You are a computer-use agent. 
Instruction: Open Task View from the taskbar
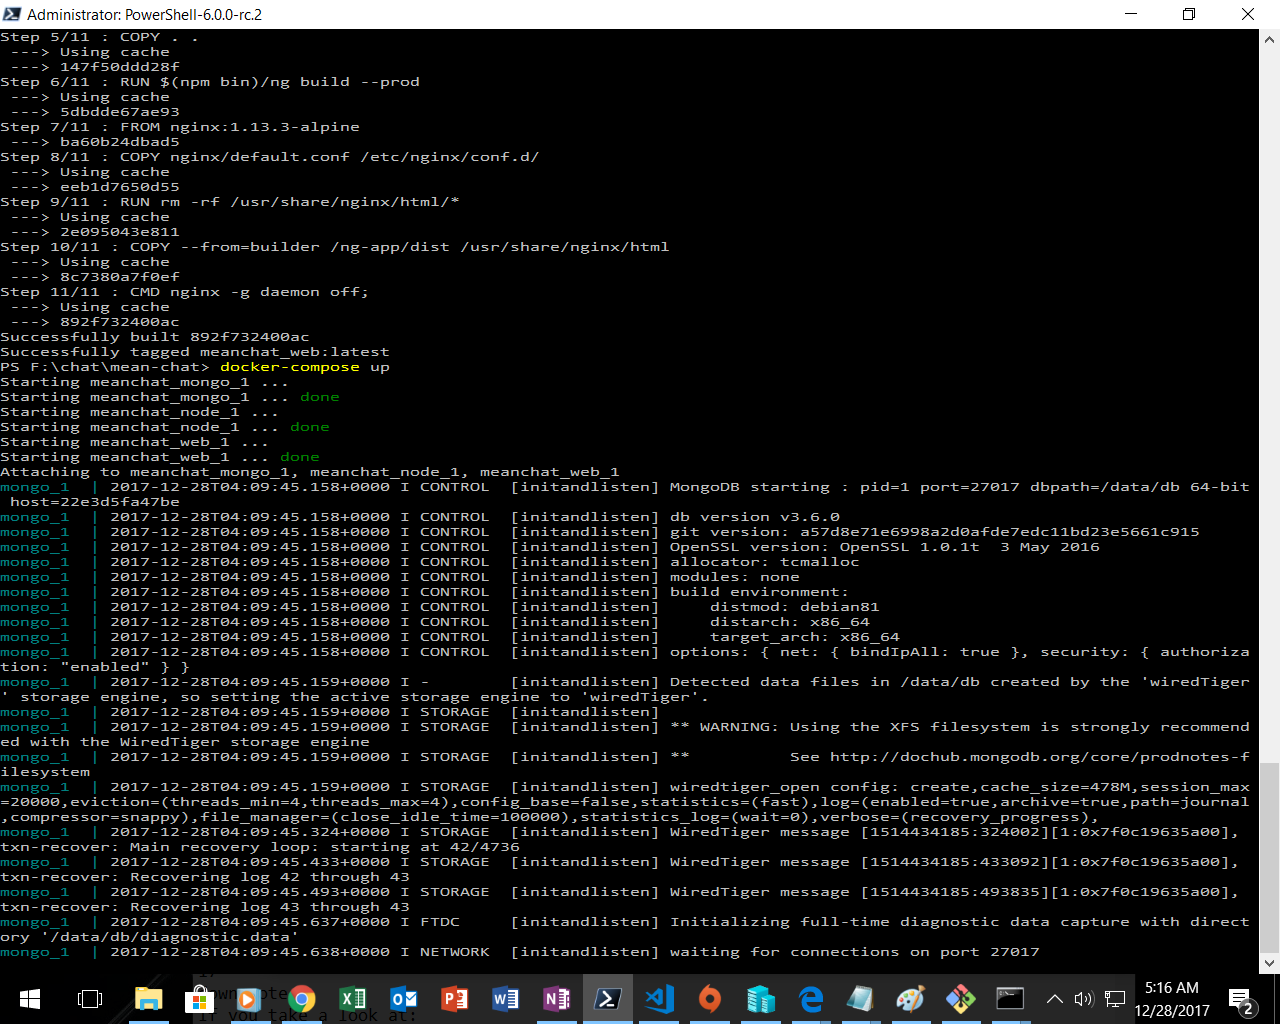90,999
